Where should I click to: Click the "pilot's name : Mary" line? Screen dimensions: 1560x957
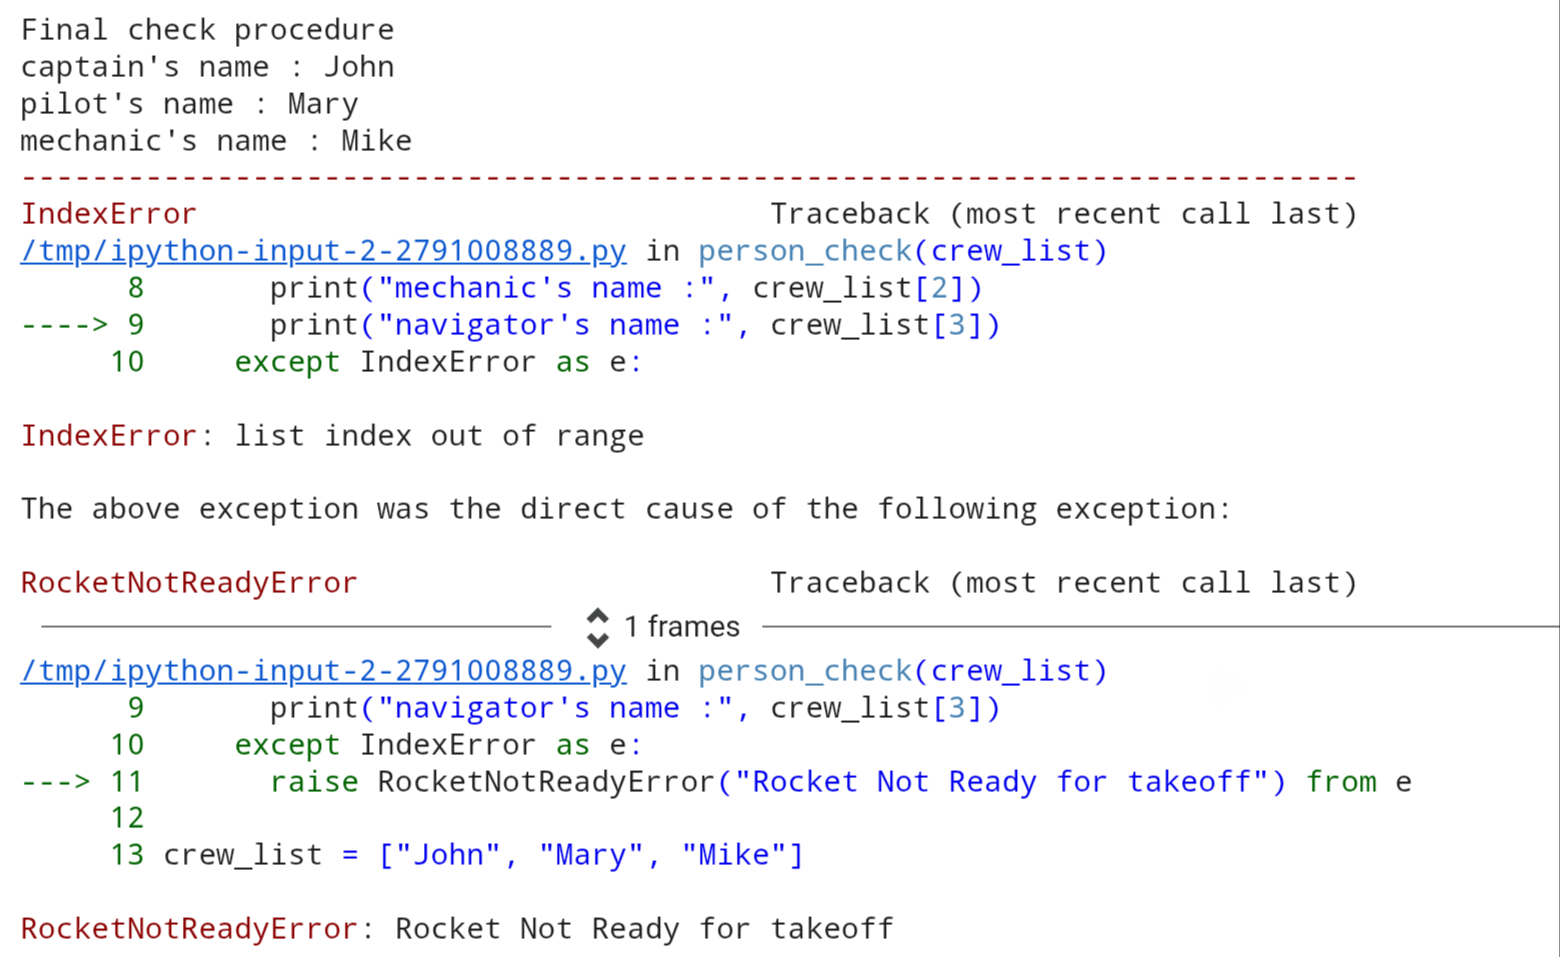[189, 104]
